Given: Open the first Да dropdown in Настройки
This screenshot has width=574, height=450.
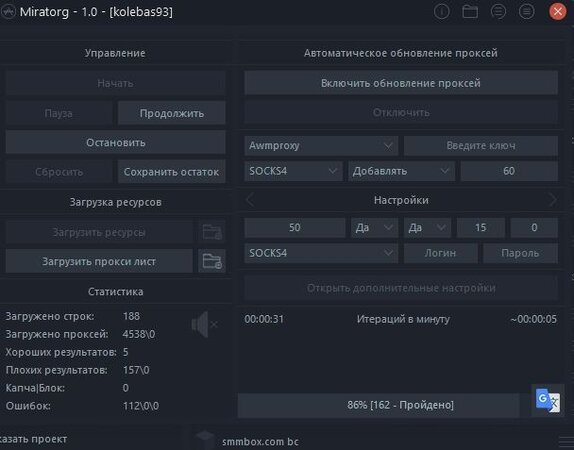Looking at the screenshot, I should coord(374,228).
